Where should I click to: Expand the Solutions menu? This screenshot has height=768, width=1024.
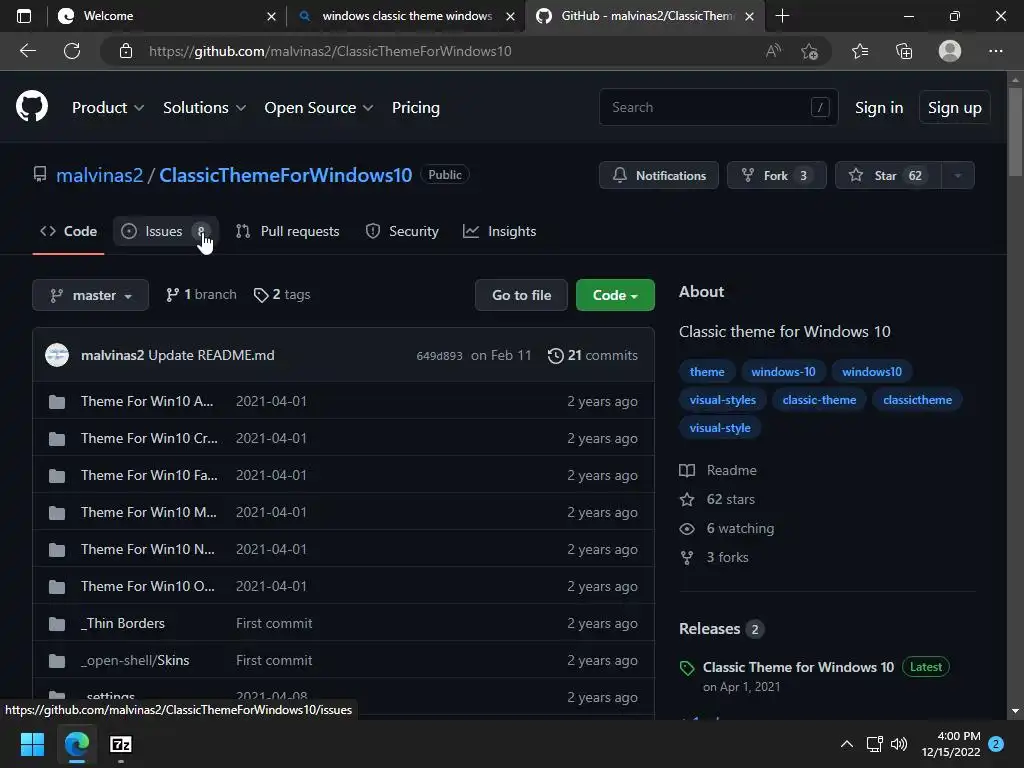coord(204,108)
